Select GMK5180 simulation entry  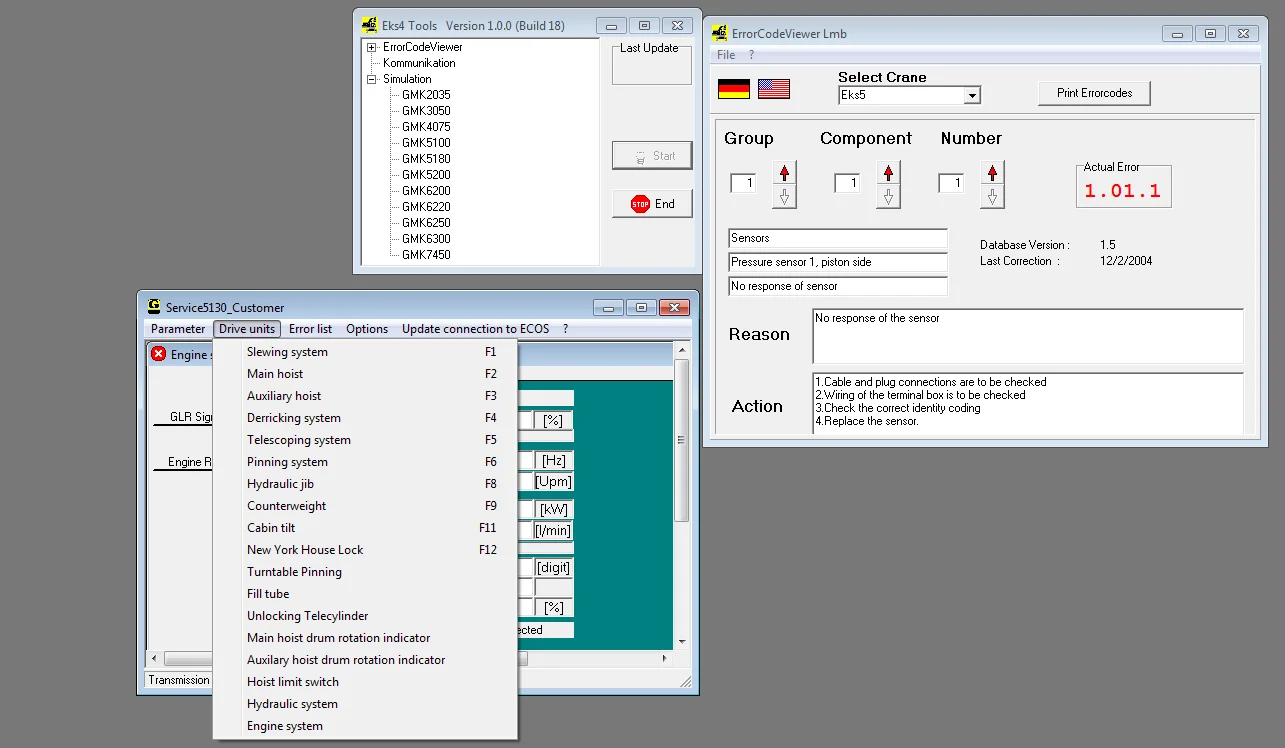[426, 159]
